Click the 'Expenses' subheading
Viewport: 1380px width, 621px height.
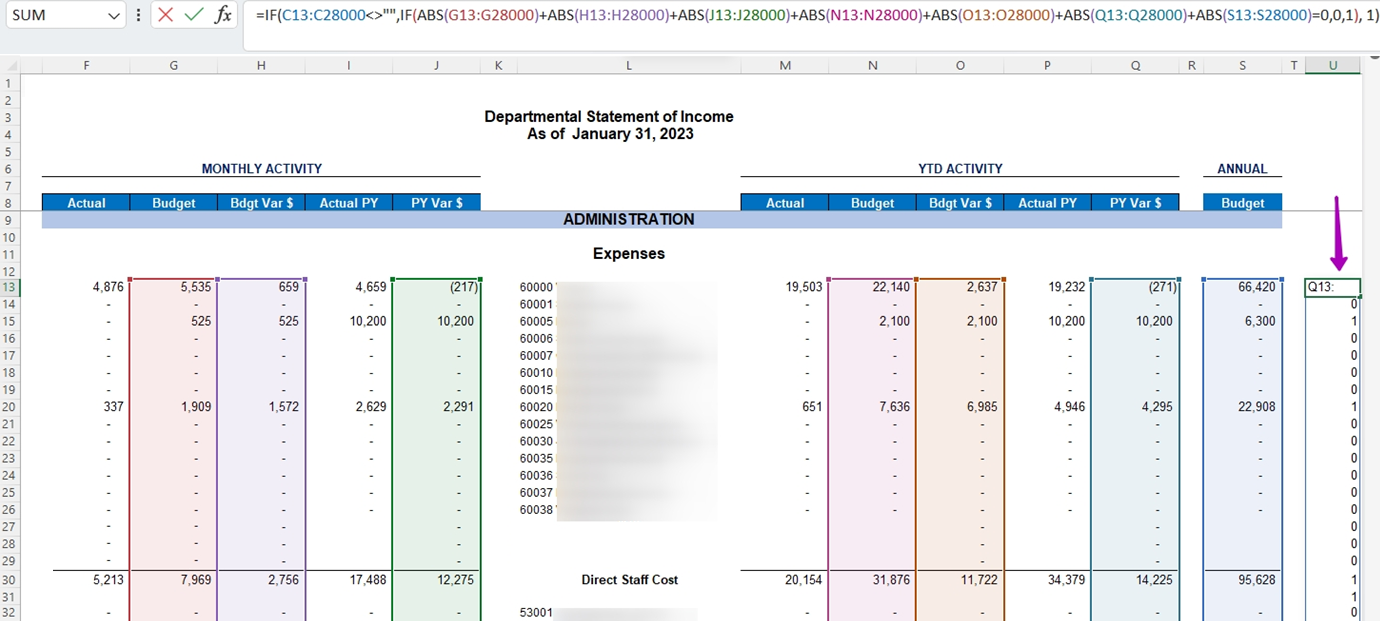[x=629, y=254]
